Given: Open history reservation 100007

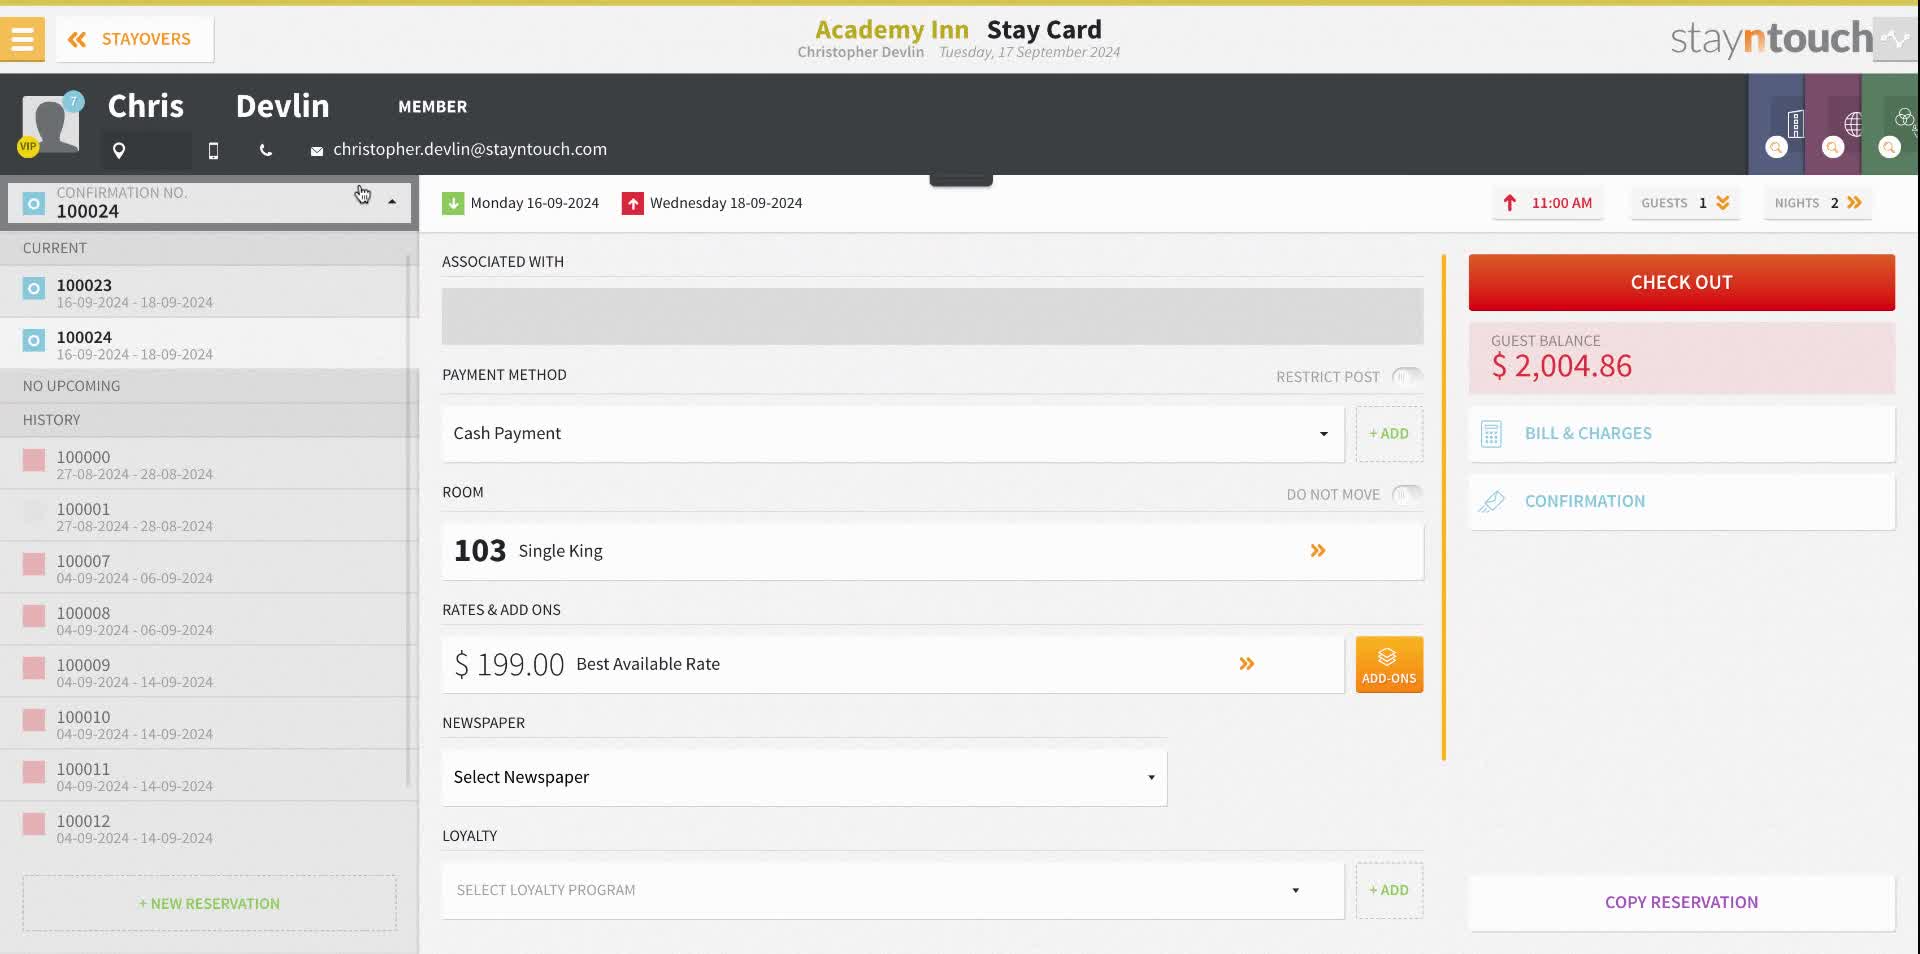Looking at the screenshot, I should pos(204,568).
